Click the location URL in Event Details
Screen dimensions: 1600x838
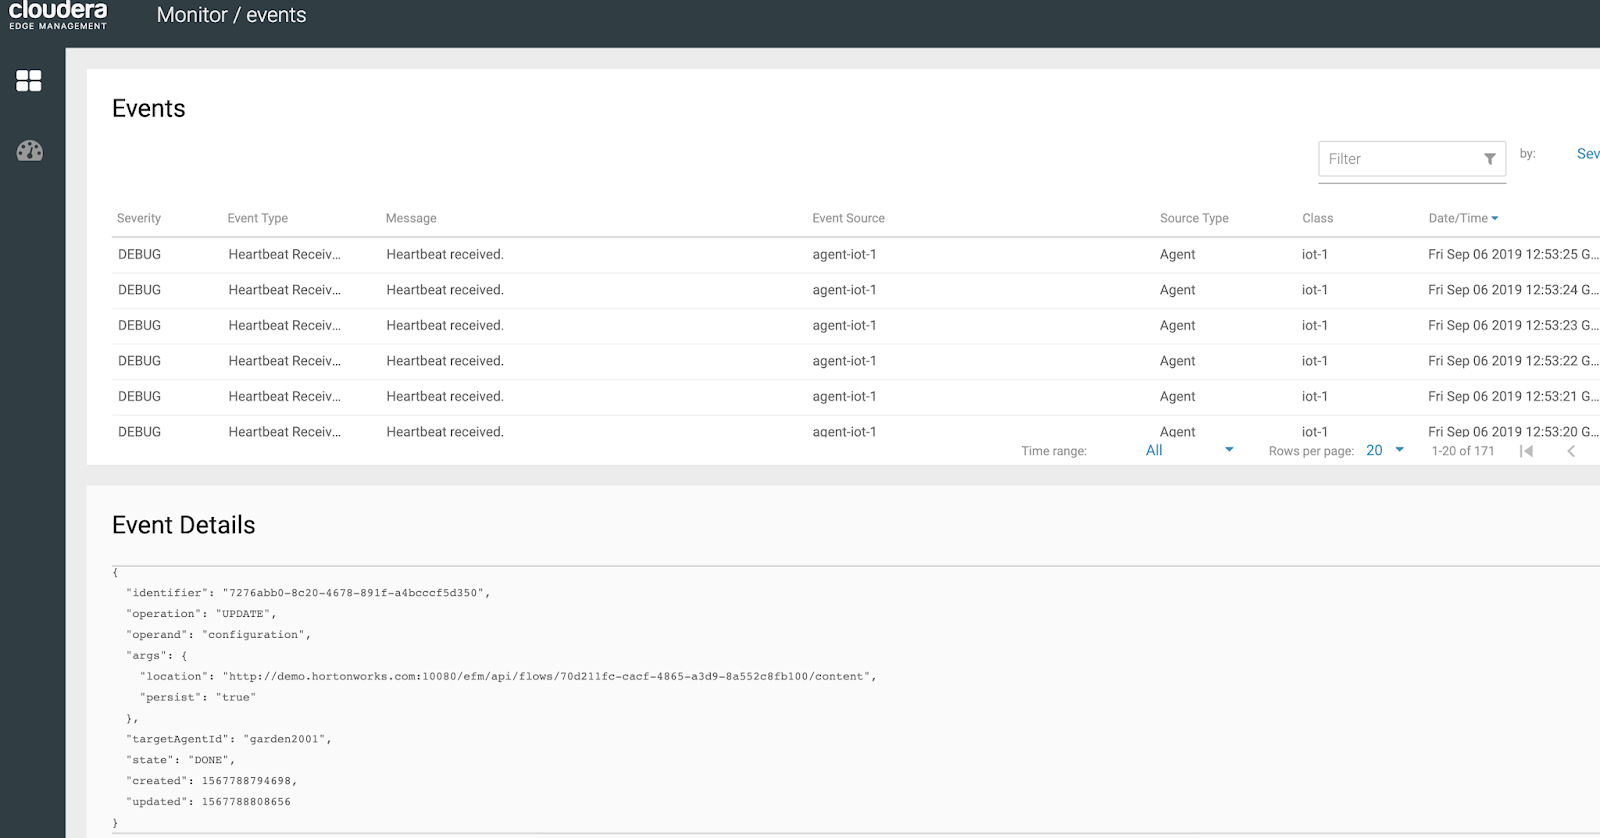click(548, 677)
